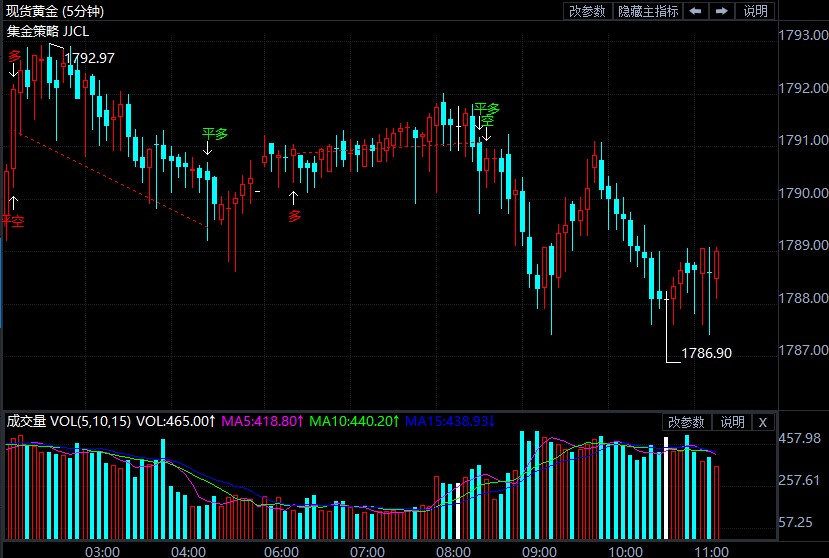Image resolution: width=829 pixels, height=558 pixels.
Task: Click the 57.25 volume axis label
Action: tap(796, 523)
